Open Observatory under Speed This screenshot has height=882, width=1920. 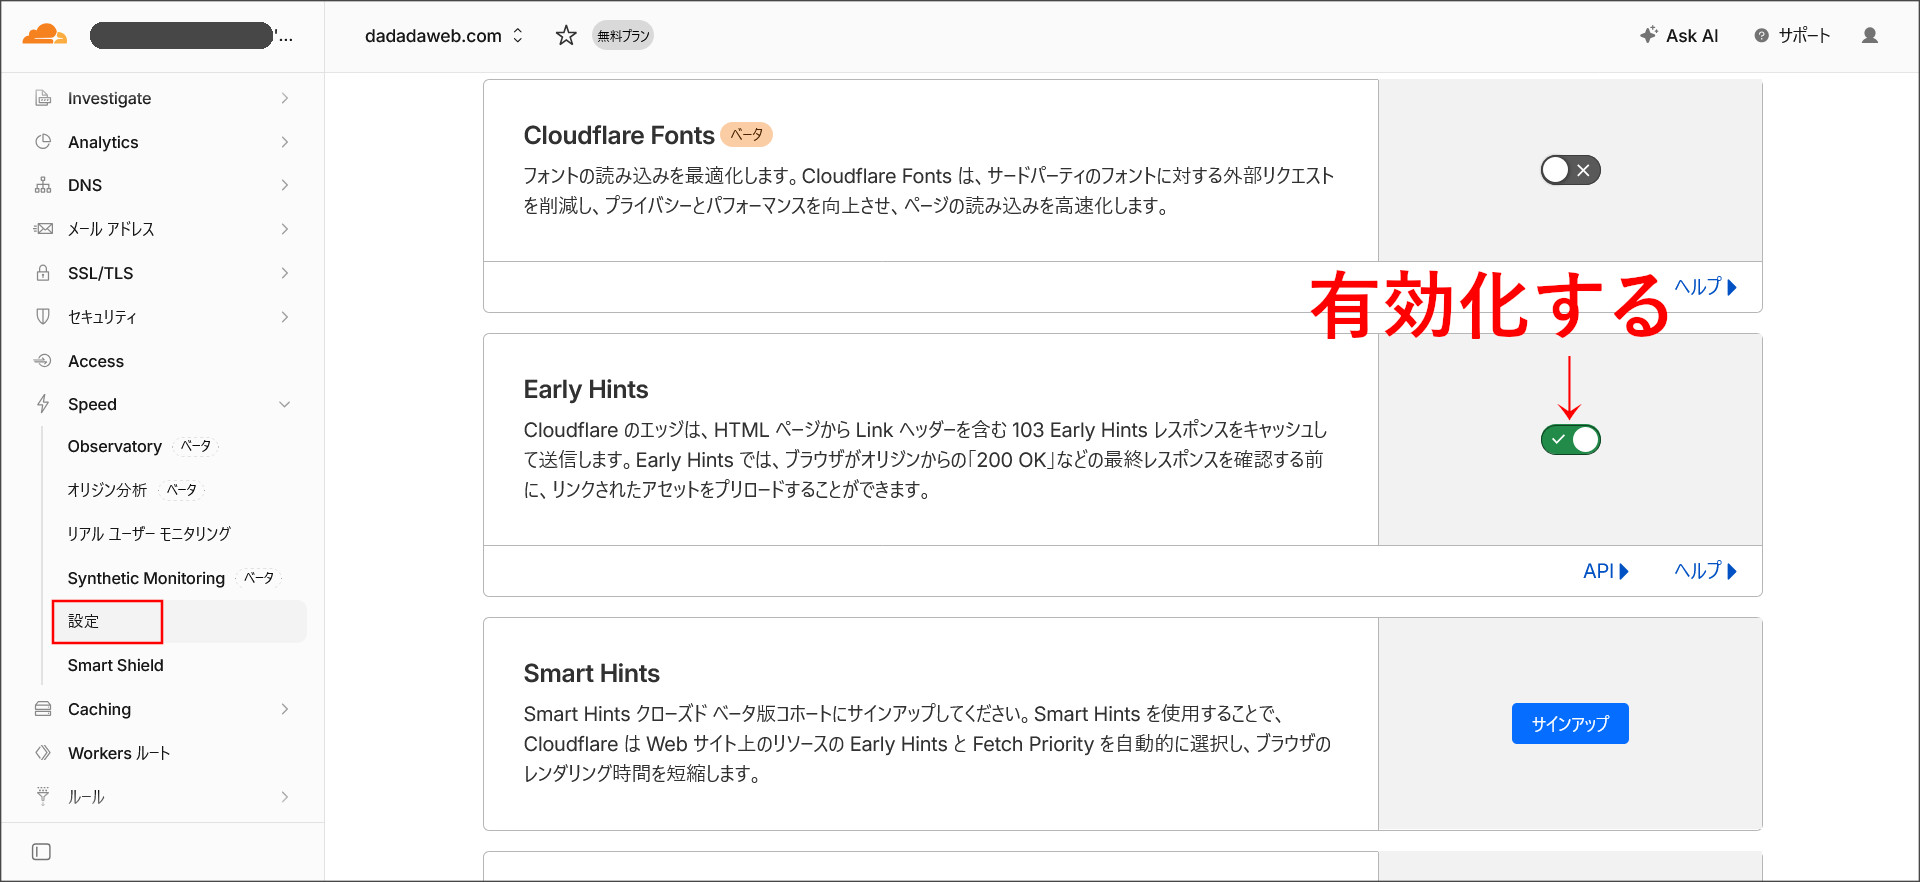click(114, 446)
